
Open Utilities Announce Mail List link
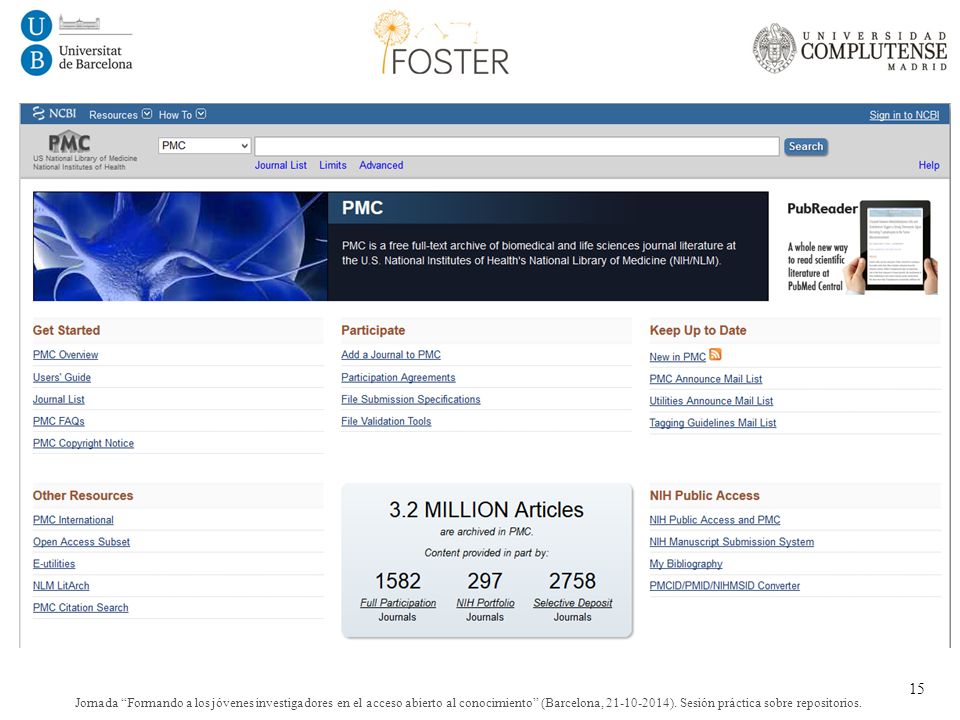(711, 401)
